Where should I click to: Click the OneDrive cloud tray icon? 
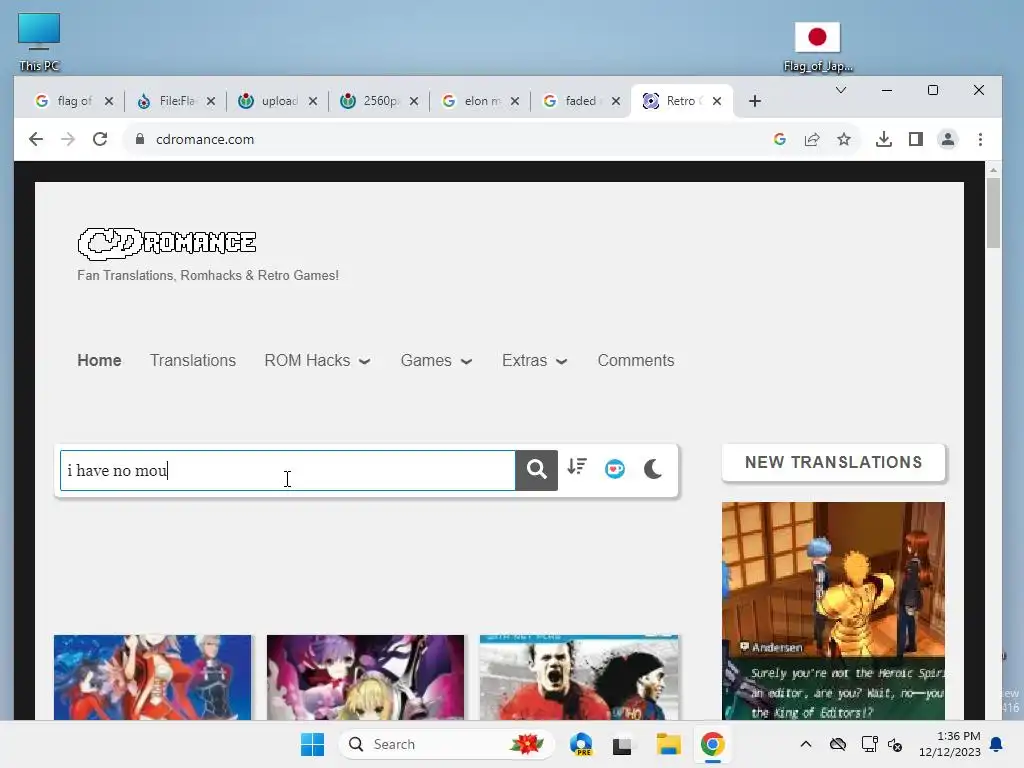click(x=838, y=744)
